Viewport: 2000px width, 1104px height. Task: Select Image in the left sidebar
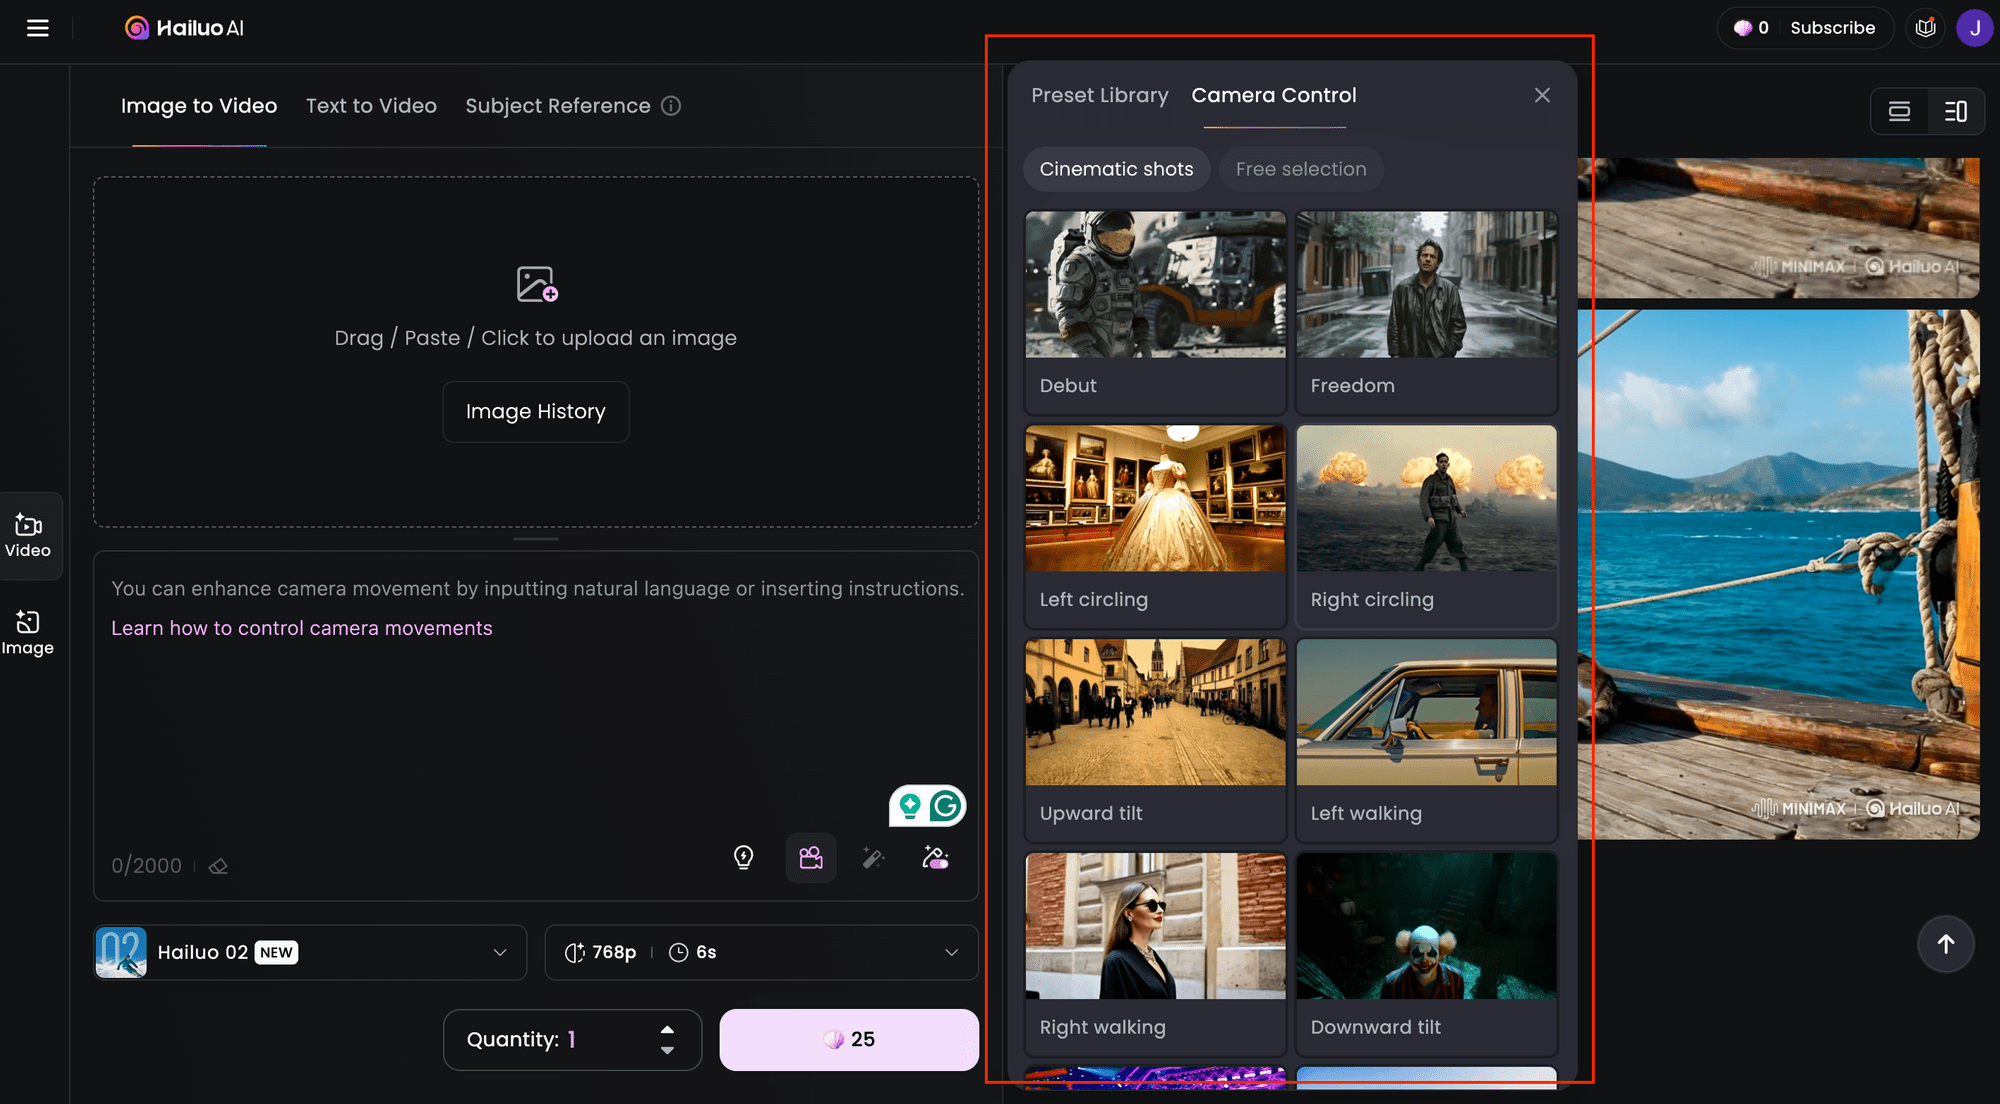click(28, 633)
